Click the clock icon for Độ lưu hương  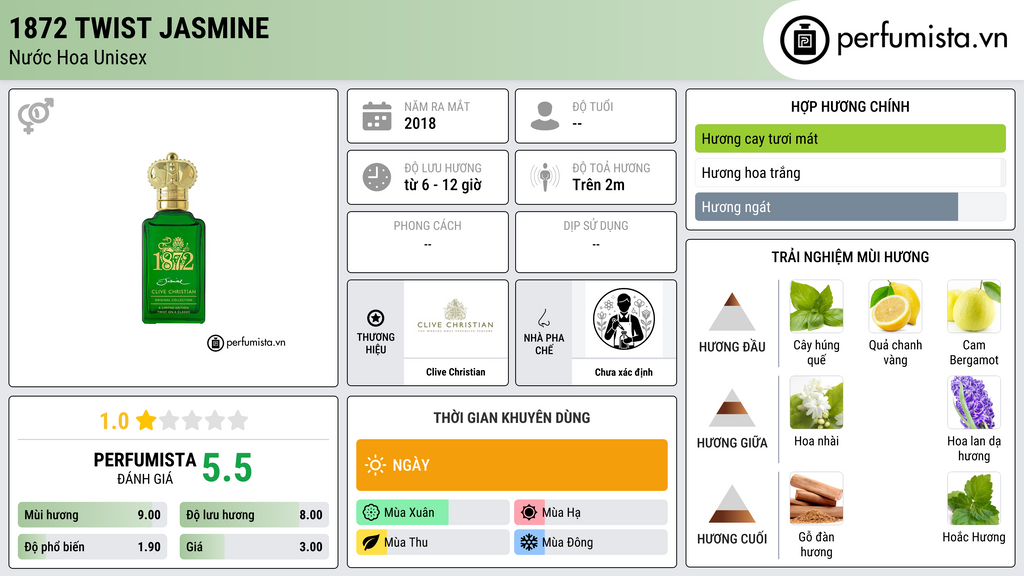click(377, 177)
